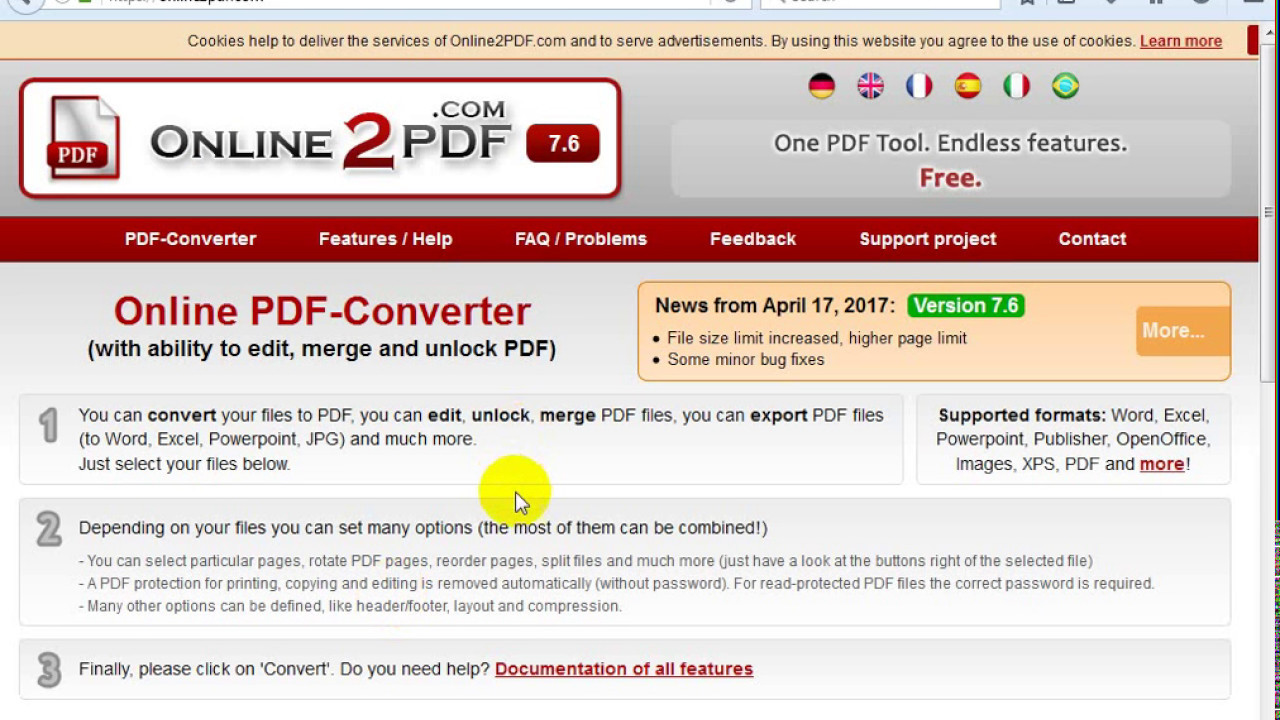
Task: Click 'Depending on your files' step text
Action: [423, 528]
